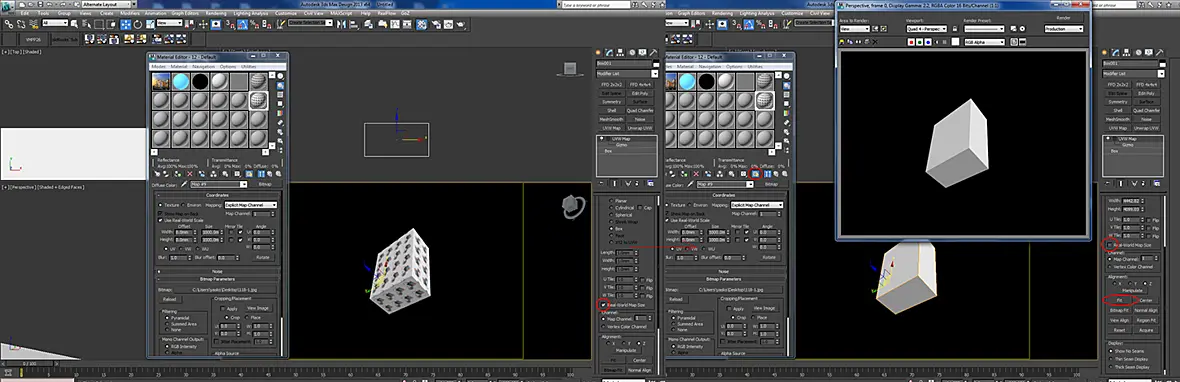Select Cylindrical mapping radio in left modifier panel
The height and width of the screenshot is (382, 1180).
click(x=611, y=208)
